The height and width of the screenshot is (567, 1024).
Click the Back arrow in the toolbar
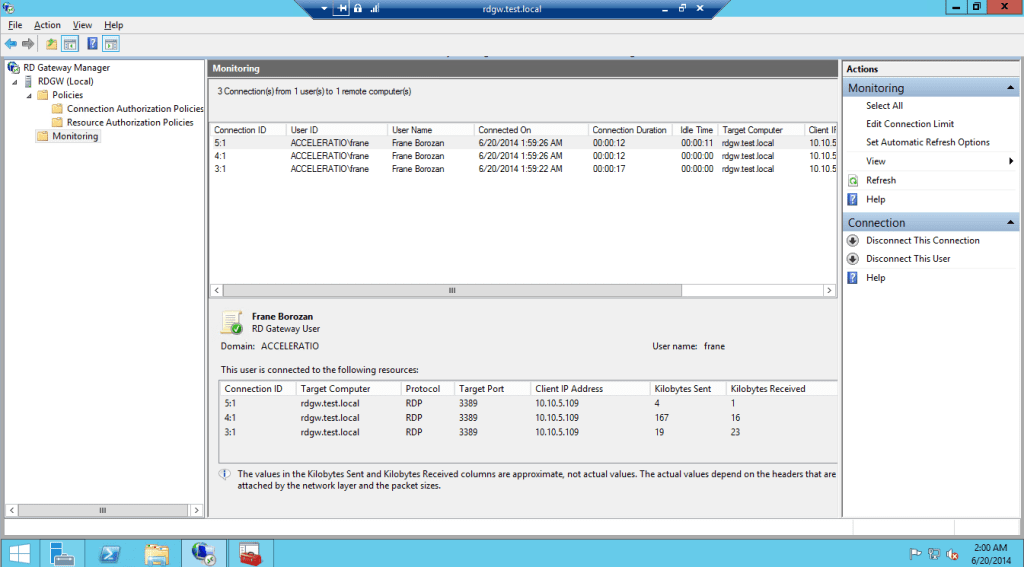[10, 44]
